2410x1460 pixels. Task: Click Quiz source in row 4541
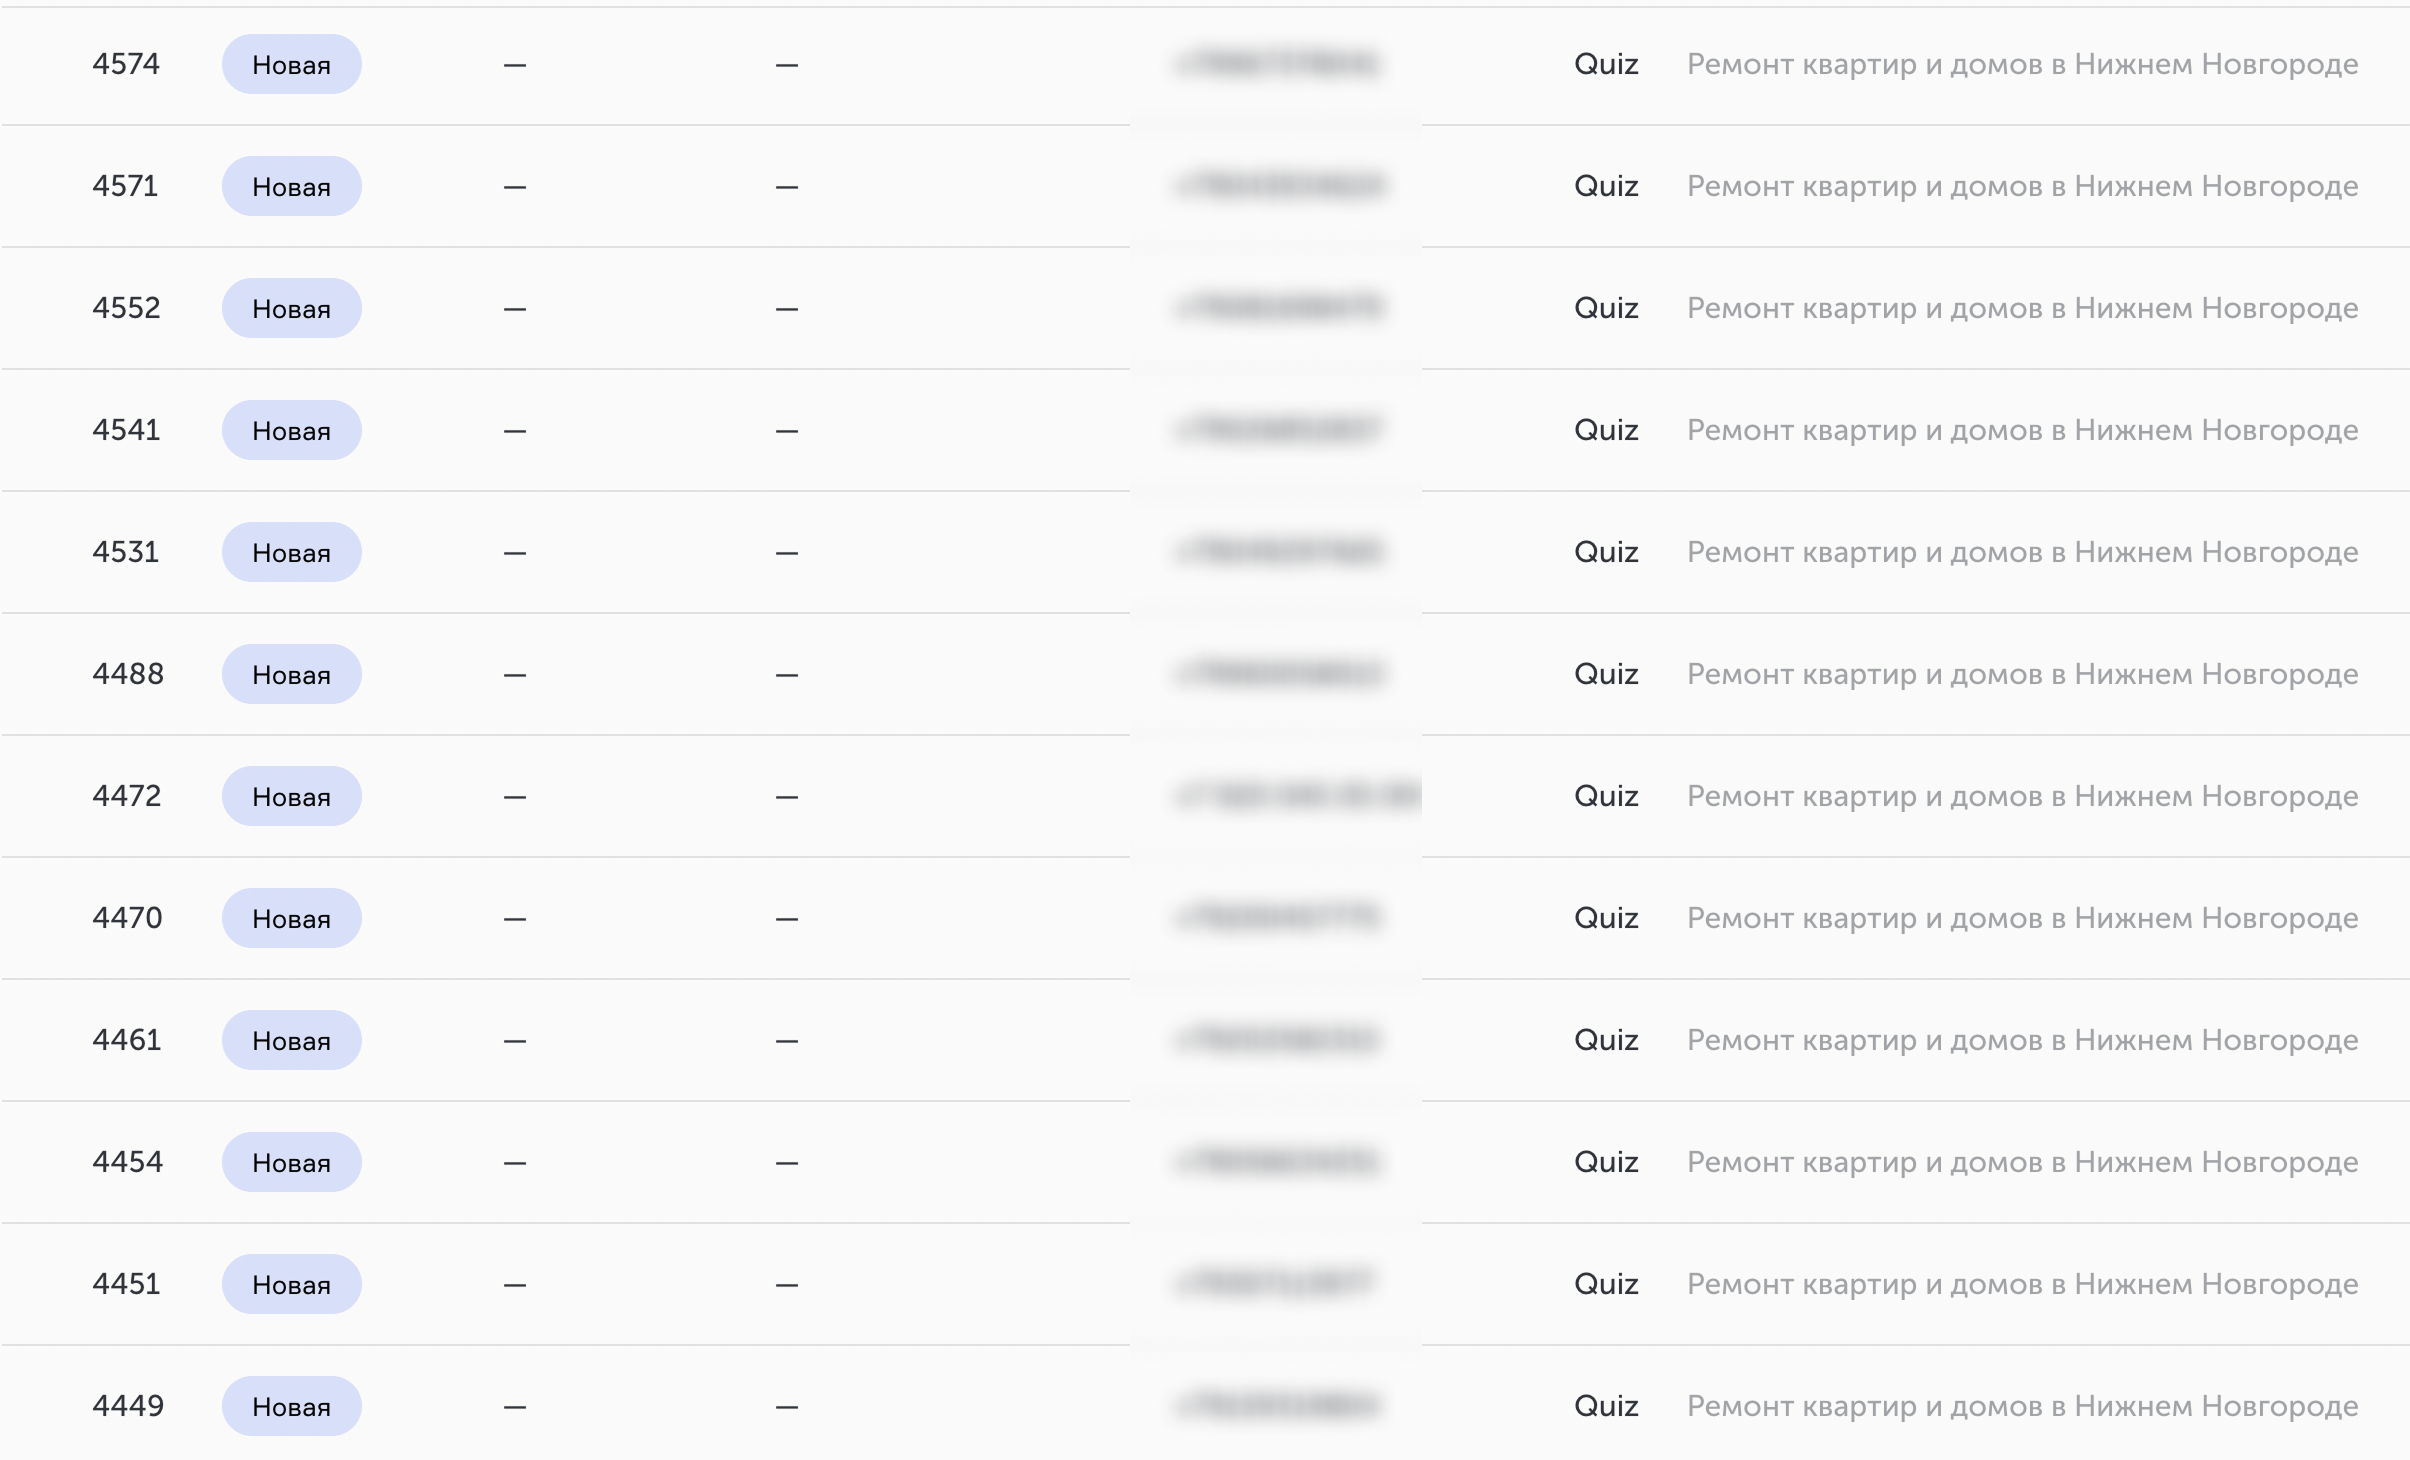click(x=1606, y=430)
